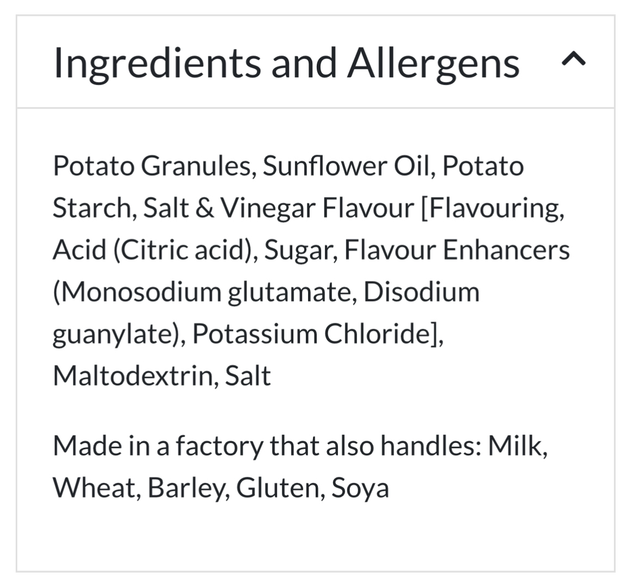Viewport: 640px width, 587px height.
Task: Click the Wheat allergen word
Action: (x=94, y=488)
